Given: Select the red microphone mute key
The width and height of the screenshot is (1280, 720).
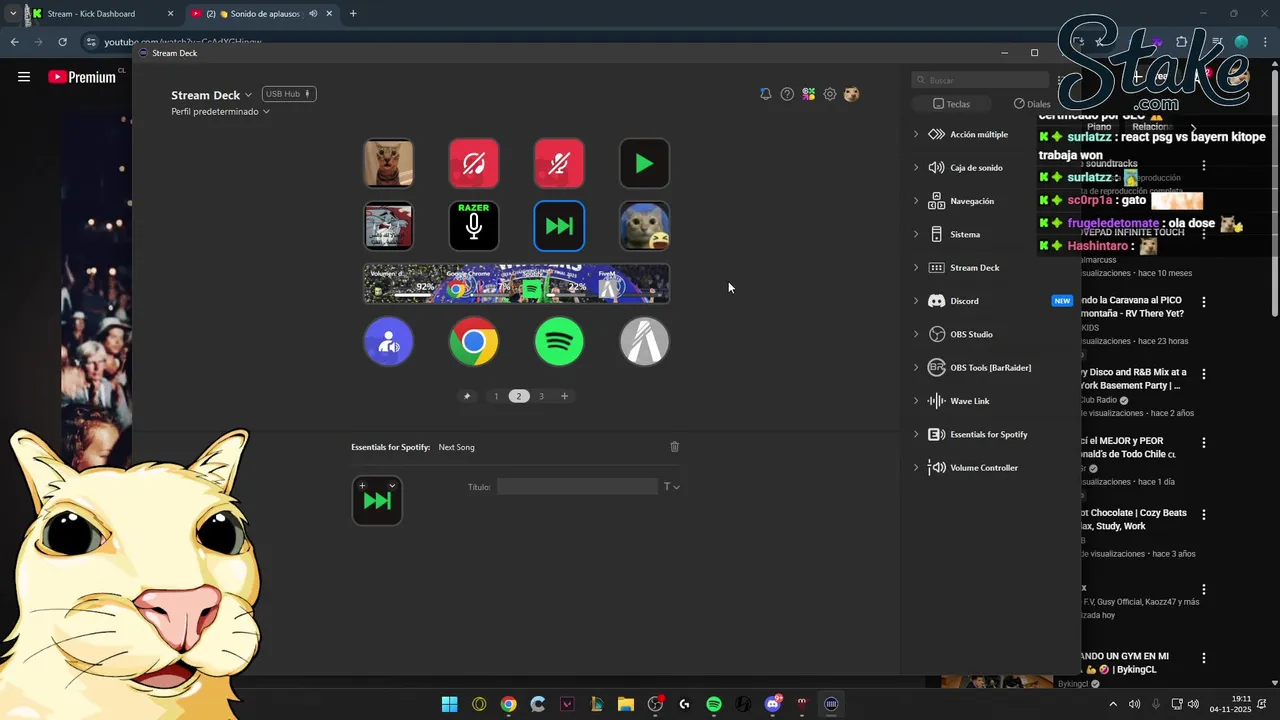Looking at the screenshot, I should click(559, 163).
